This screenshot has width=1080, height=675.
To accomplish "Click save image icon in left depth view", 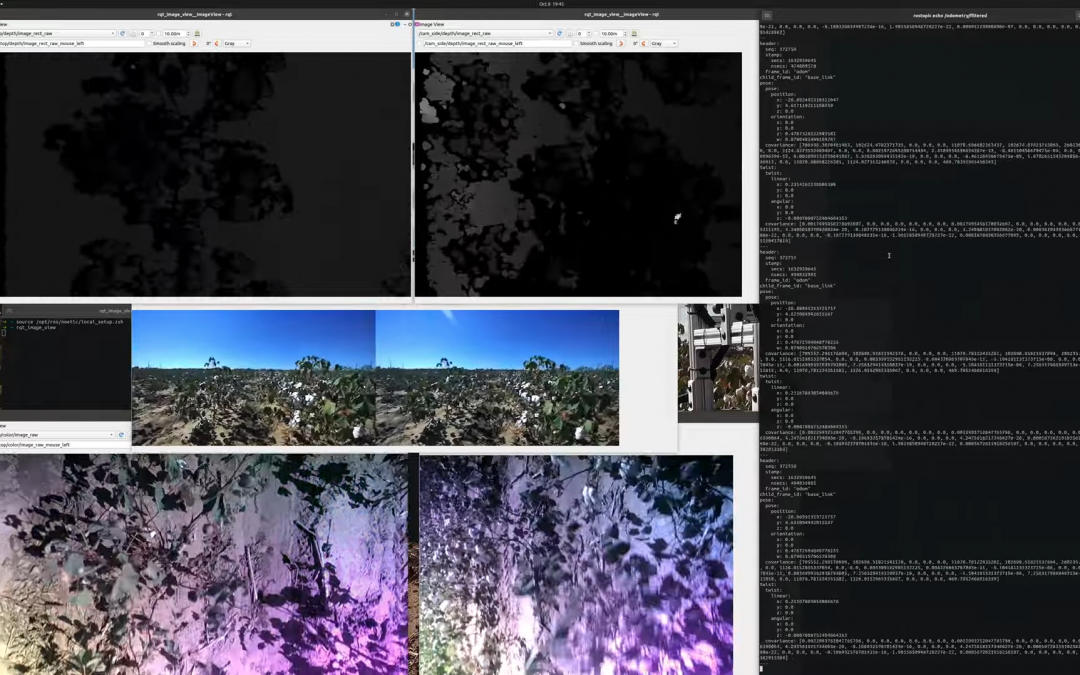I will click(197, 33).
